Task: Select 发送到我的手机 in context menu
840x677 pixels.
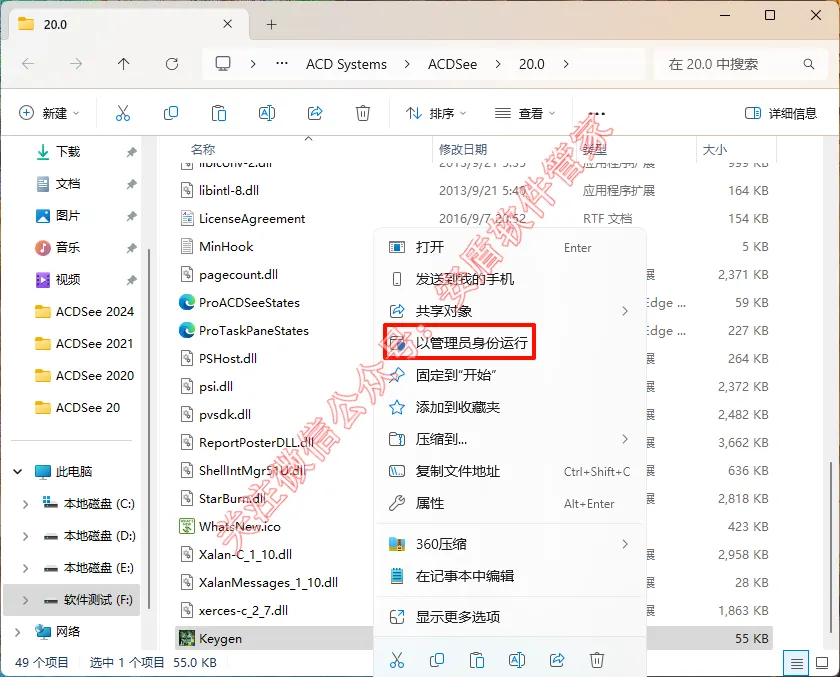Action: tap(510, 279)
